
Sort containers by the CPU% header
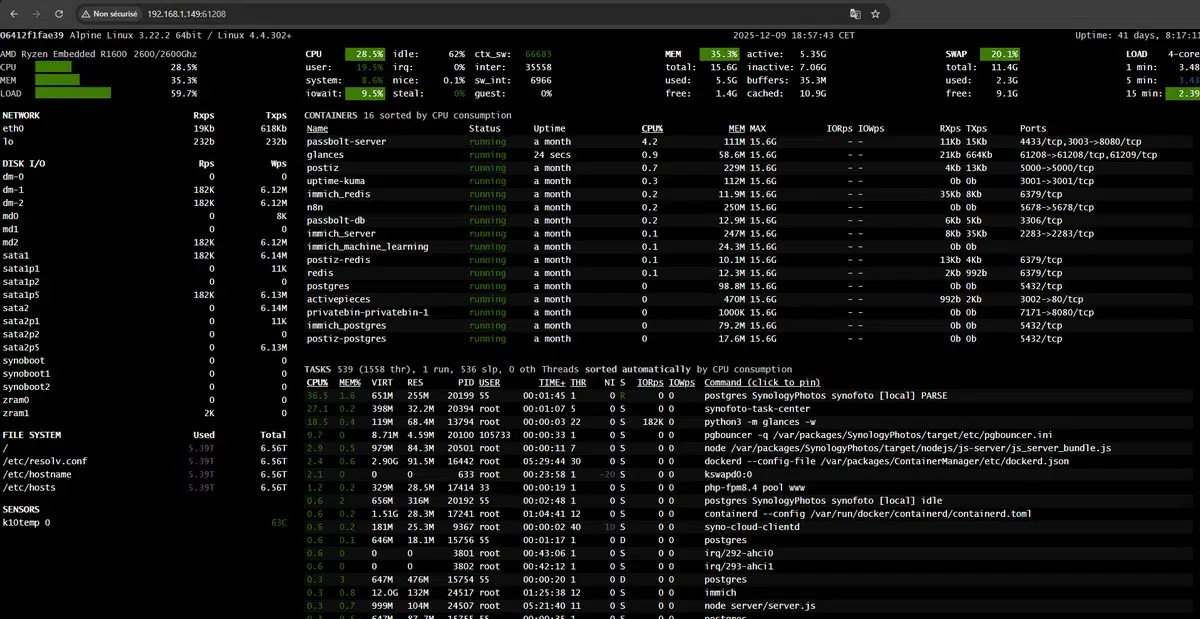coord(651,128)
